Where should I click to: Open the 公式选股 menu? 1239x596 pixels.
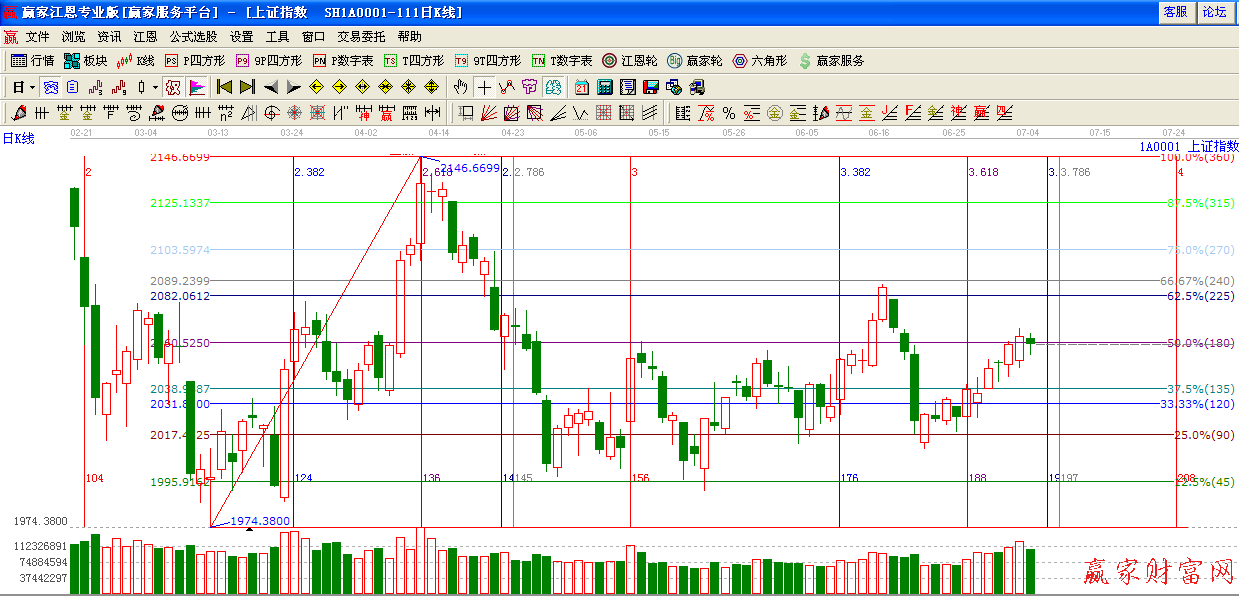(193, 36)
